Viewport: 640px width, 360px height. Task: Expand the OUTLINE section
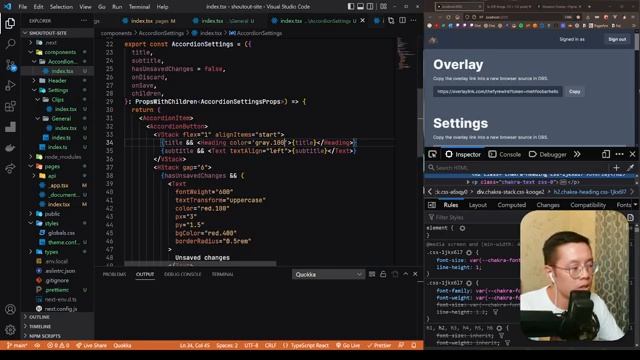coord(39,317)
